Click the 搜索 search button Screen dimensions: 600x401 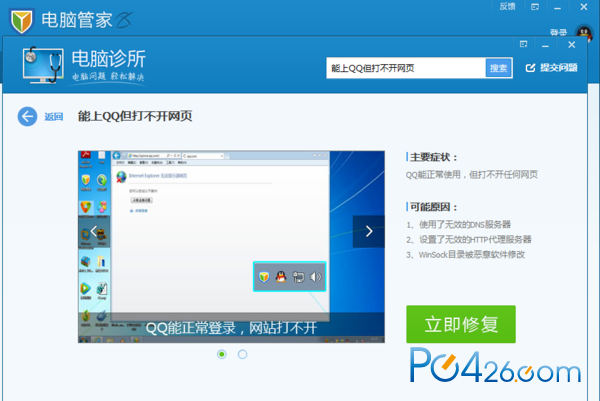pyautogui.click(x=499, y=68)
